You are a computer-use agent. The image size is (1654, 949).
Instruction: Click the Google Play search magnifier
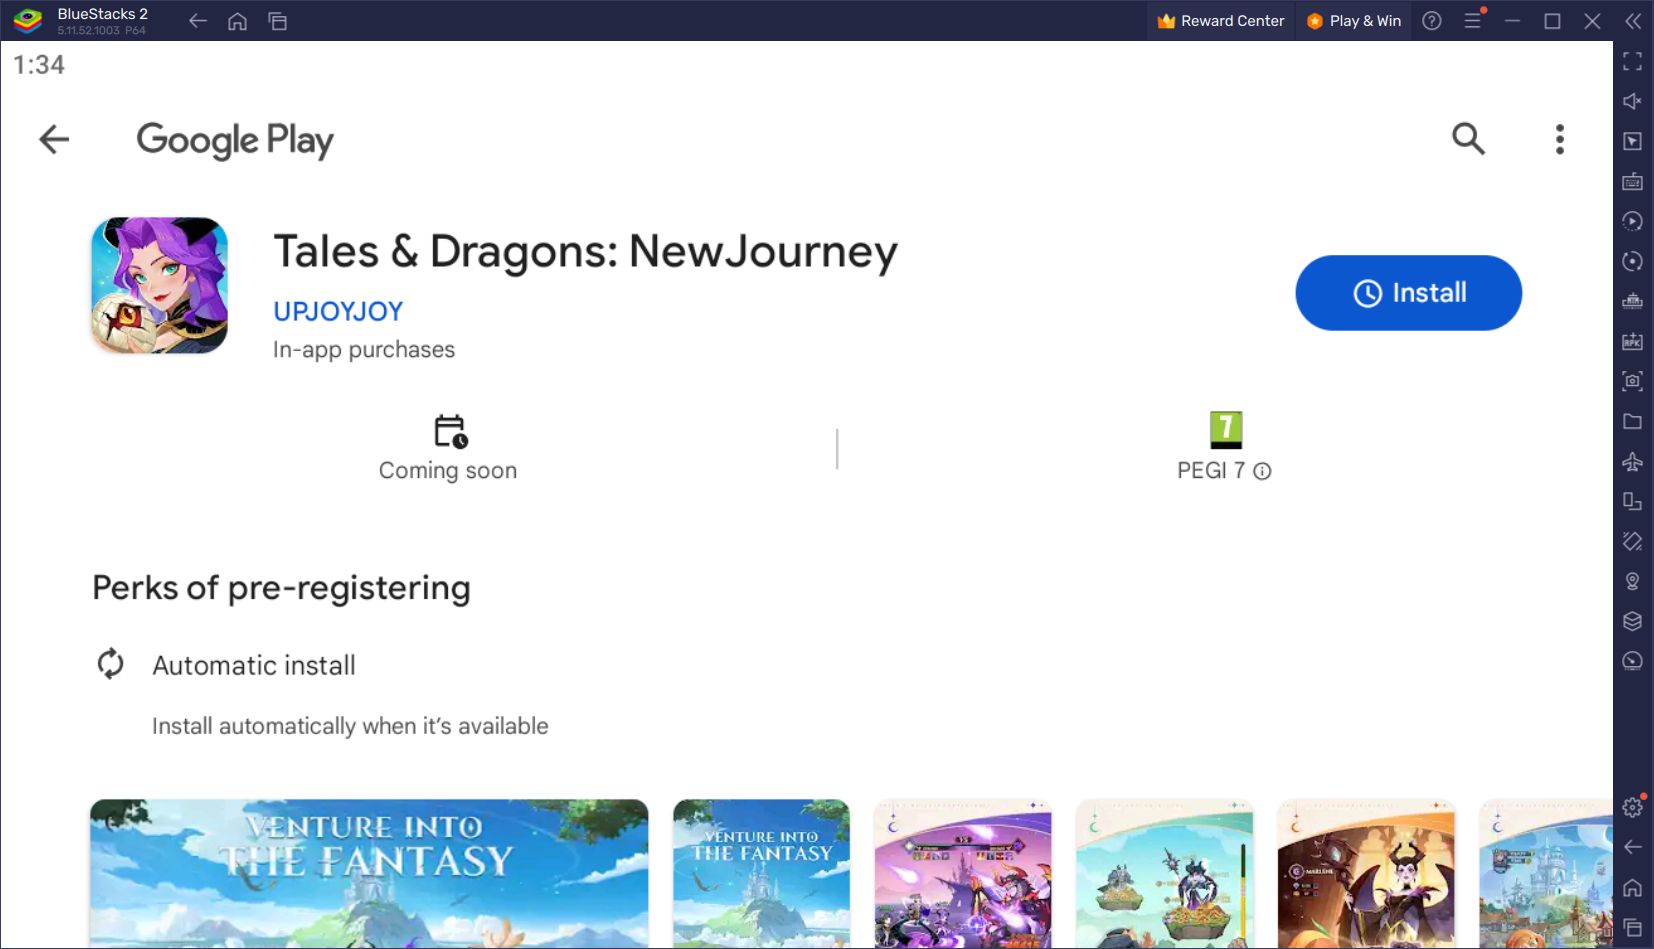[1468, 139]
